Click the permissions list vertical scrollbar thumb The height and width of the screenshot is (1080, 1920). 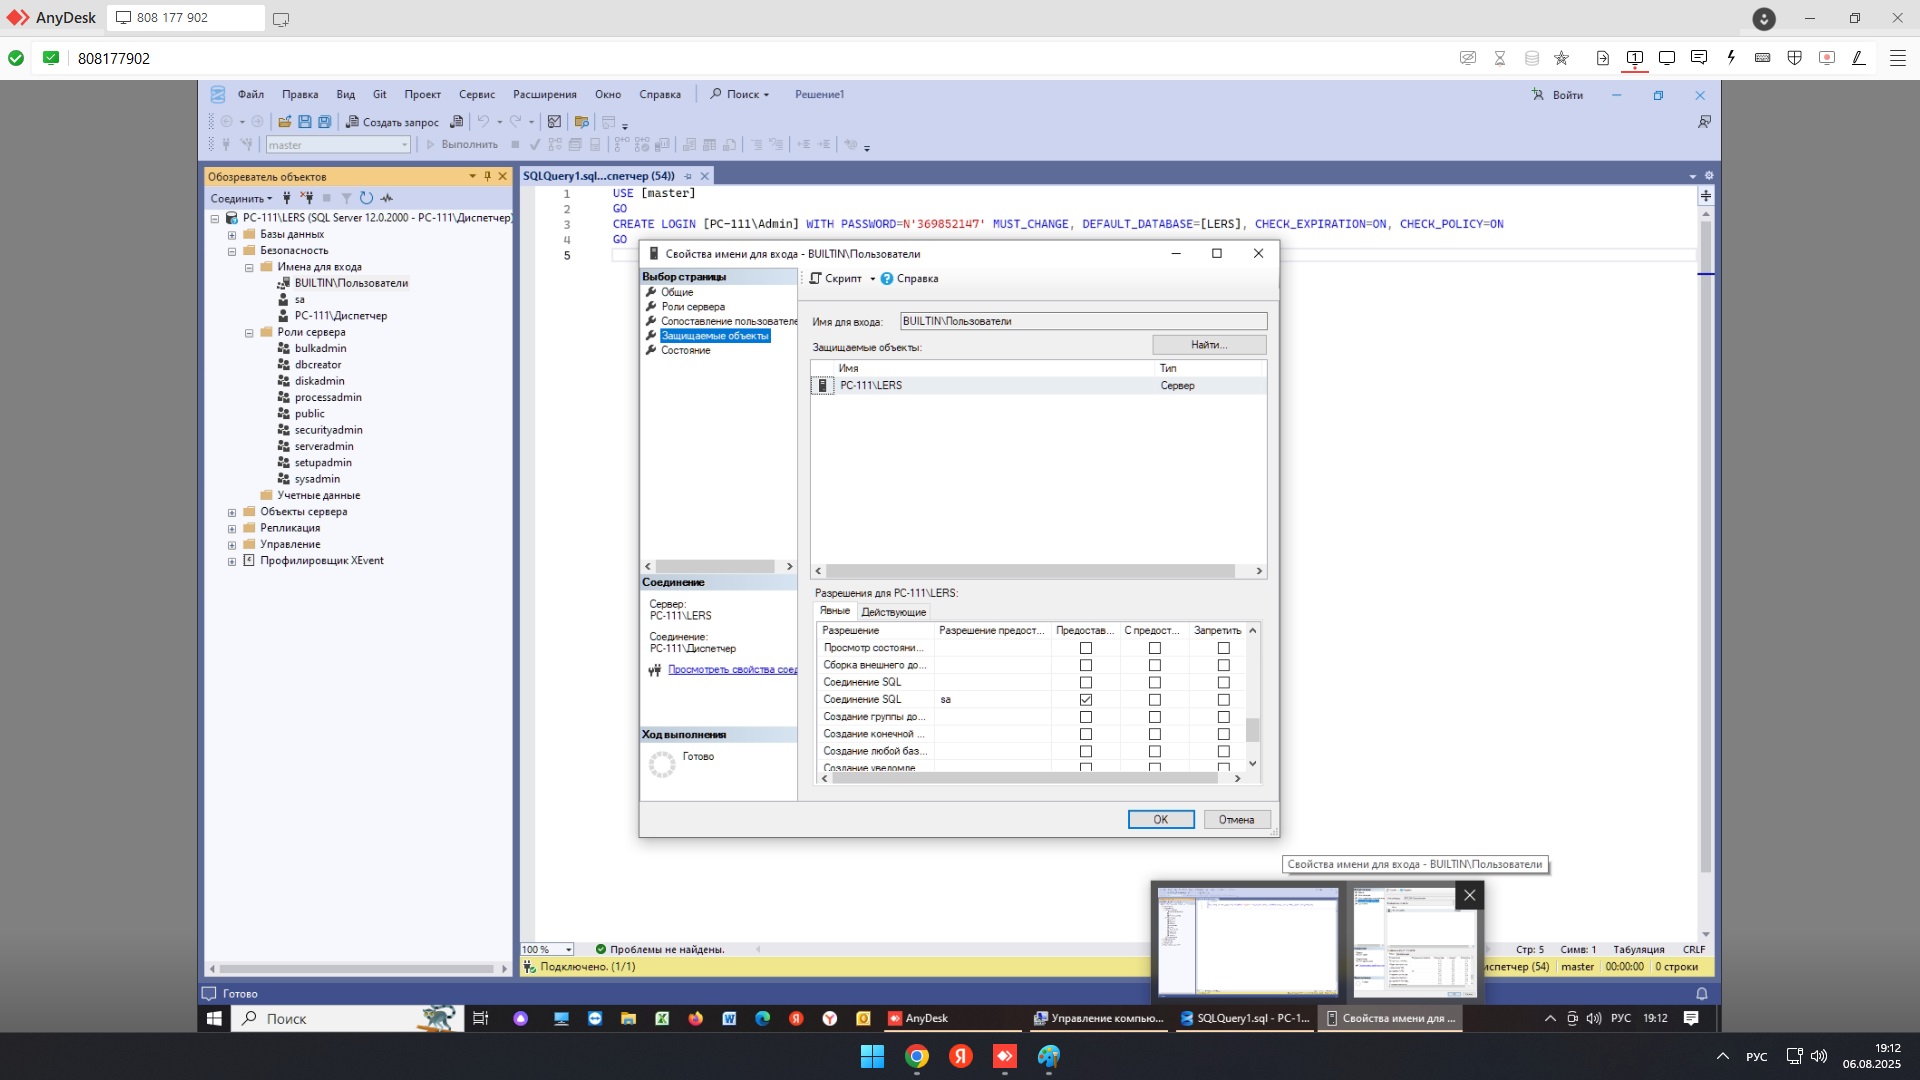[1252, 730]
